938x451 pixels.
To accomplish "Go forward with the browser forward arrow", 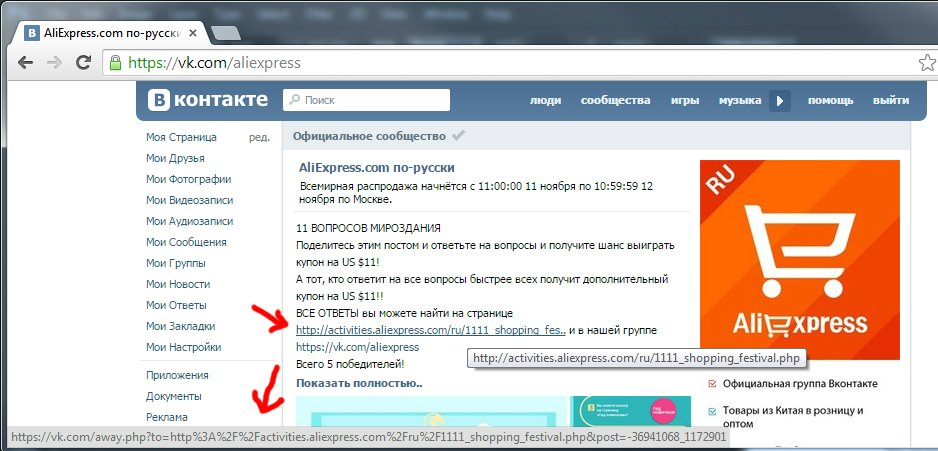I will pyautogui.click(x=54, y=63).
